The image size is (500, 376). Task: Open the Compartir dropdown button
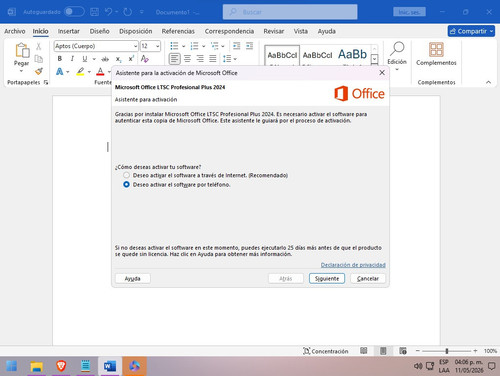[x=471, y=31]
